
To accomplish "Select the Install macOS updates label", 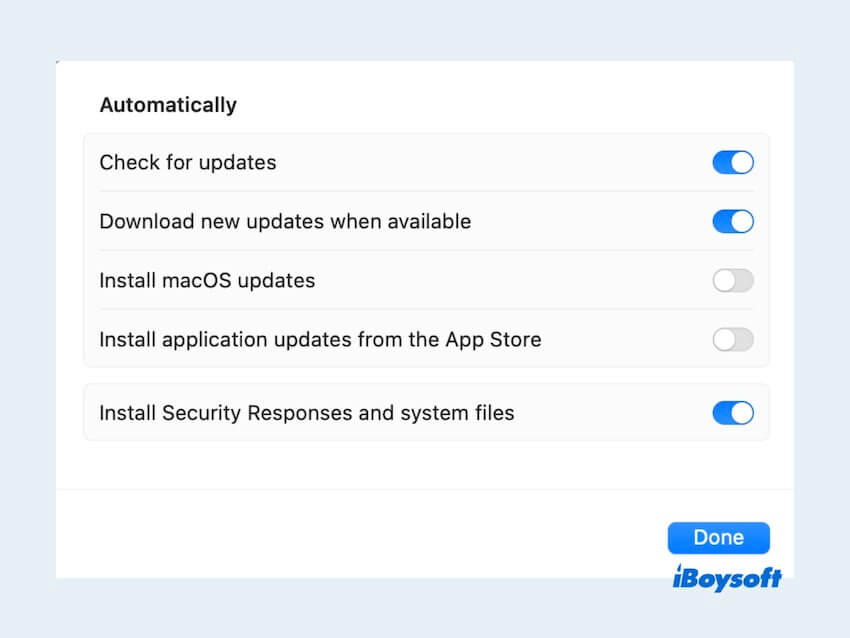I will 207,281.
